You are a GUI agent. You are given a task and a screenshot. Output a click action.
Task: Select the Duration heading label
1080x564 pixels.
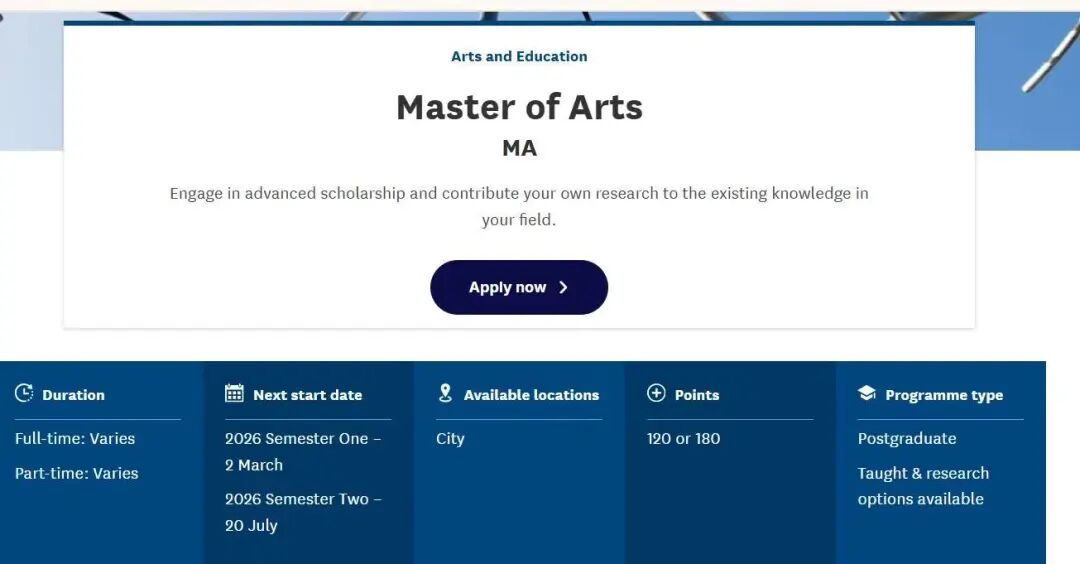coord(73,395)
